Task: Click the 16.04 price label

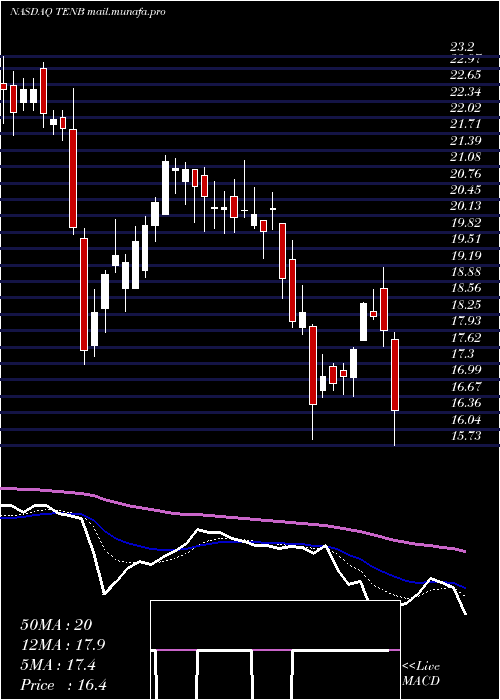Action: (x=466, y=420)
